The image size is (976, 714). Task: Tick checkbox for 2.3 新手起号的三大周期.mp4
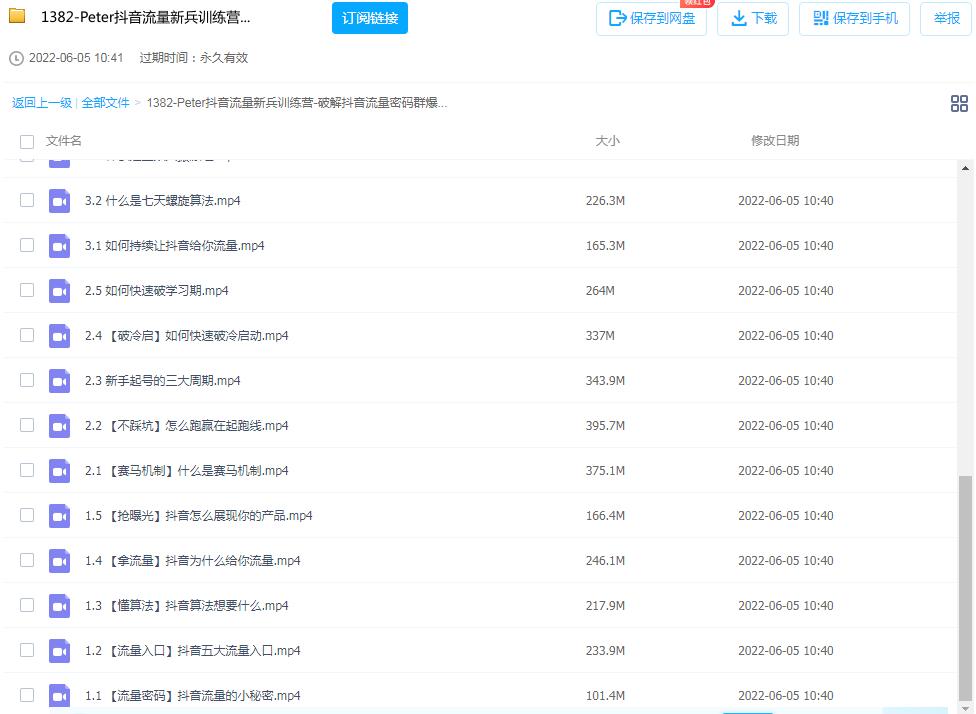(27, 380)
